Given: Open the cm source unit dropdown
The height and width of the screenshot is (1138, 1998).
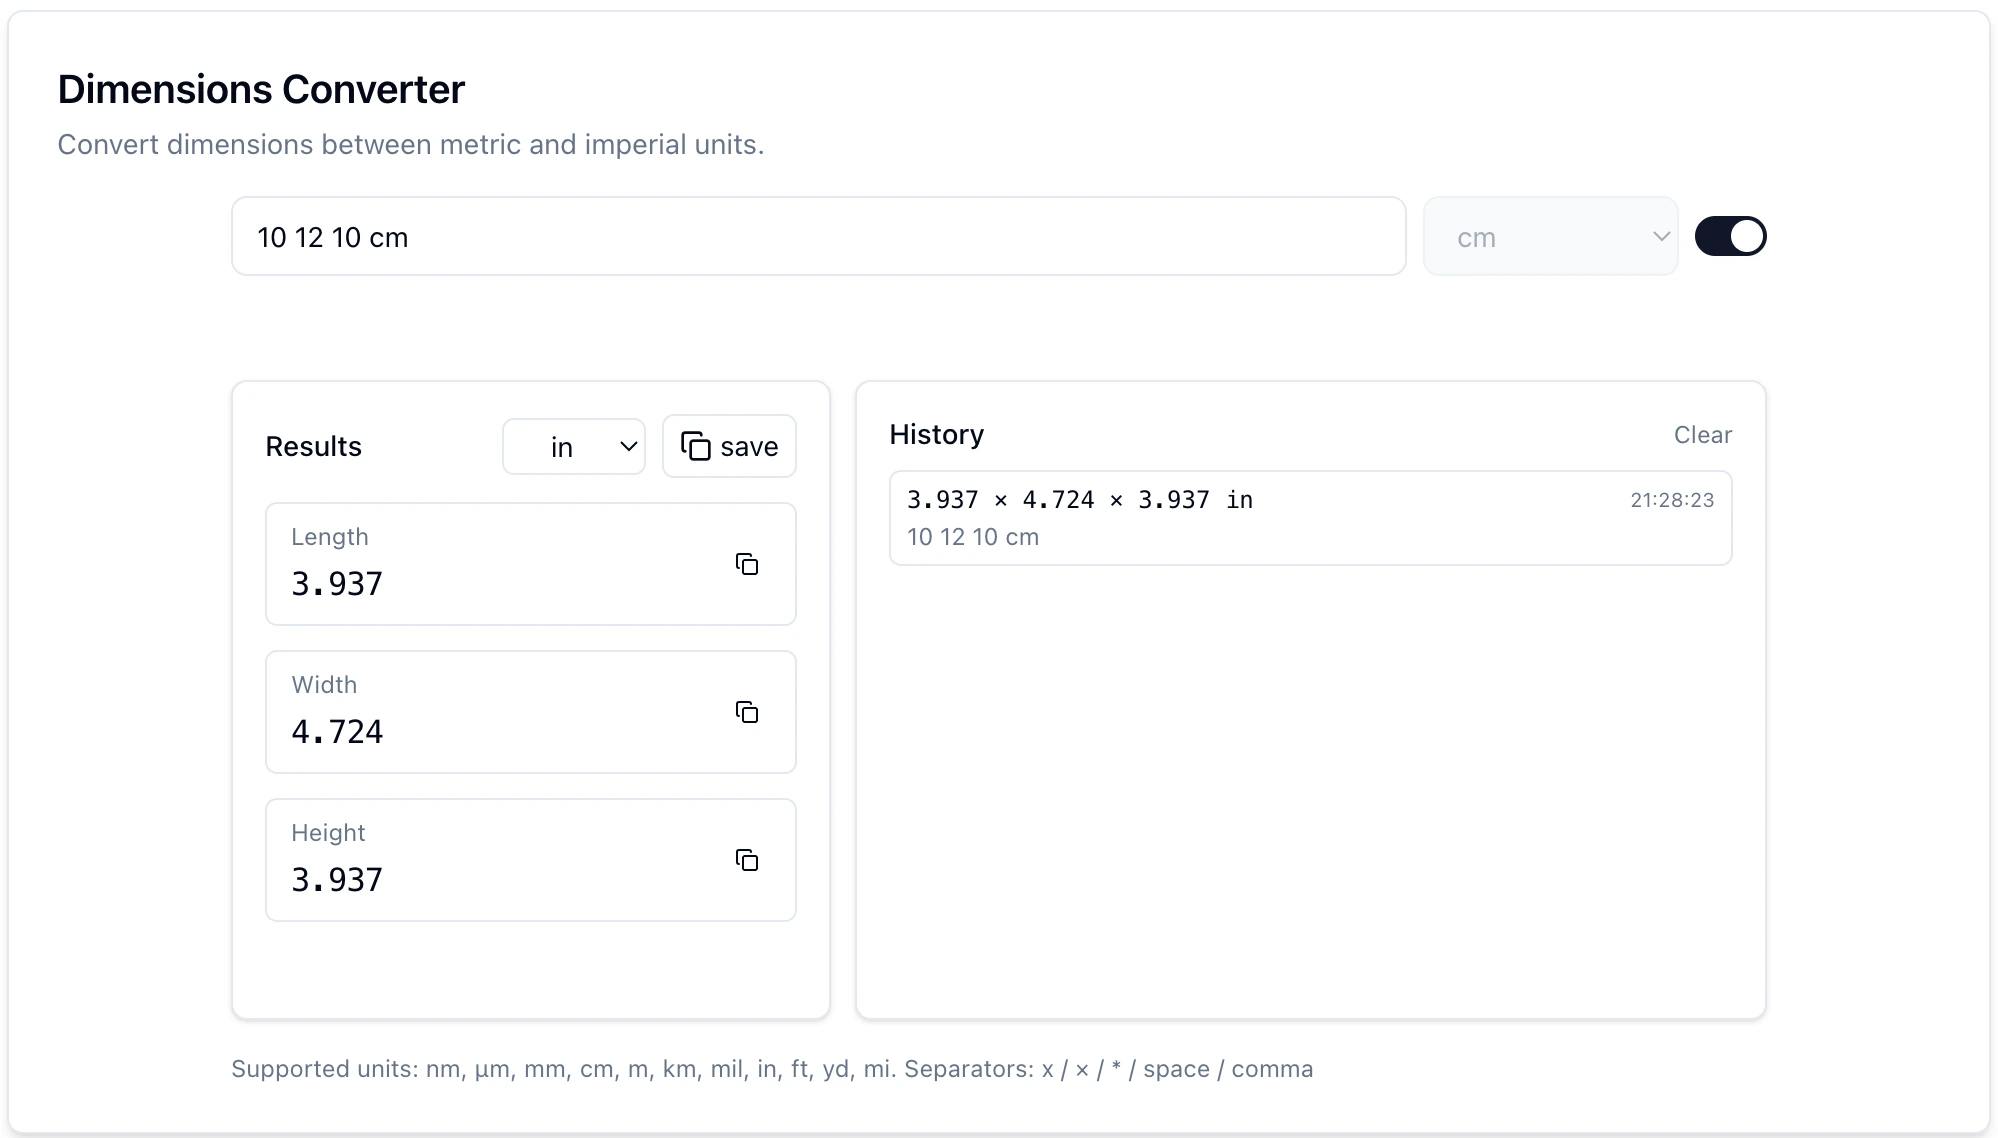Looking at the screenshot, I should pyautogui.click(x=1550, y=236).
